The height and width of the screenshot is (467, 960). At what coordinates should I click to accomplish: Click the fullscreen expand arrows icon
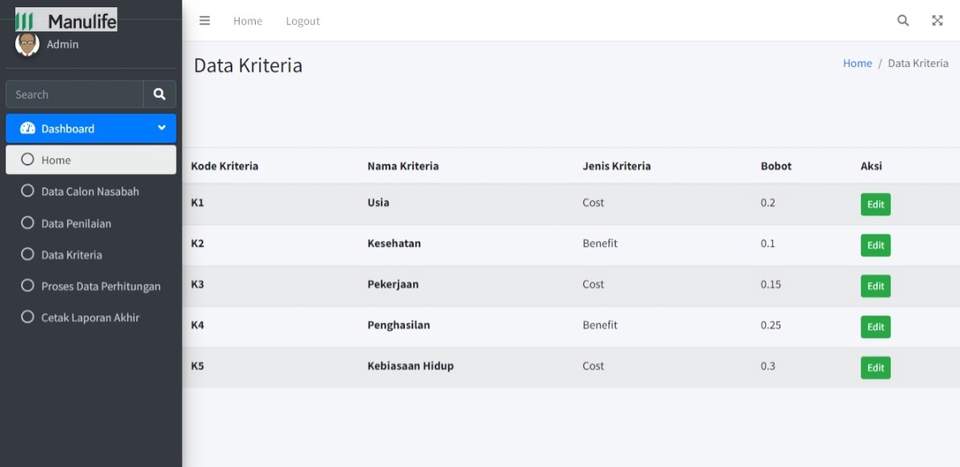tap(937, 20)
